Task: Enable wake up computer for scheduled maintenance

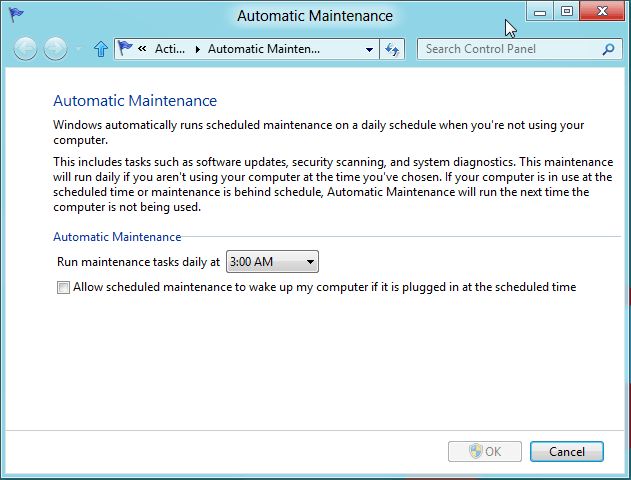Action: coord(63,287)
